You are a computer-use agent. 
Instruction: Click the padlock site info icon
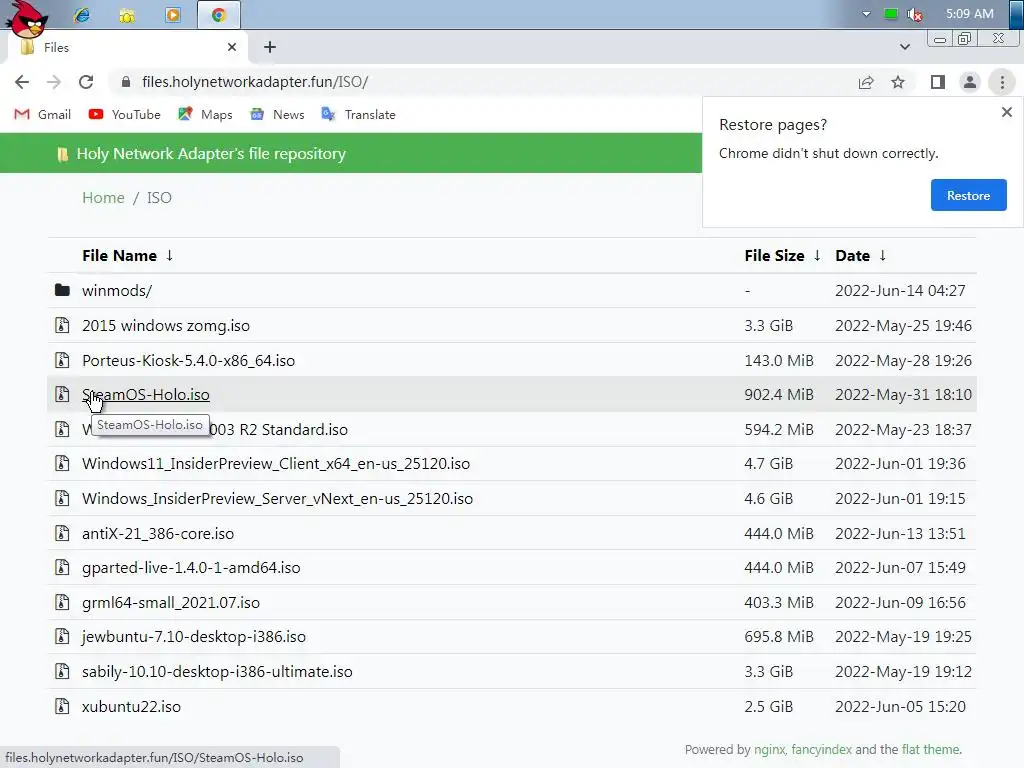coord(126,82)
